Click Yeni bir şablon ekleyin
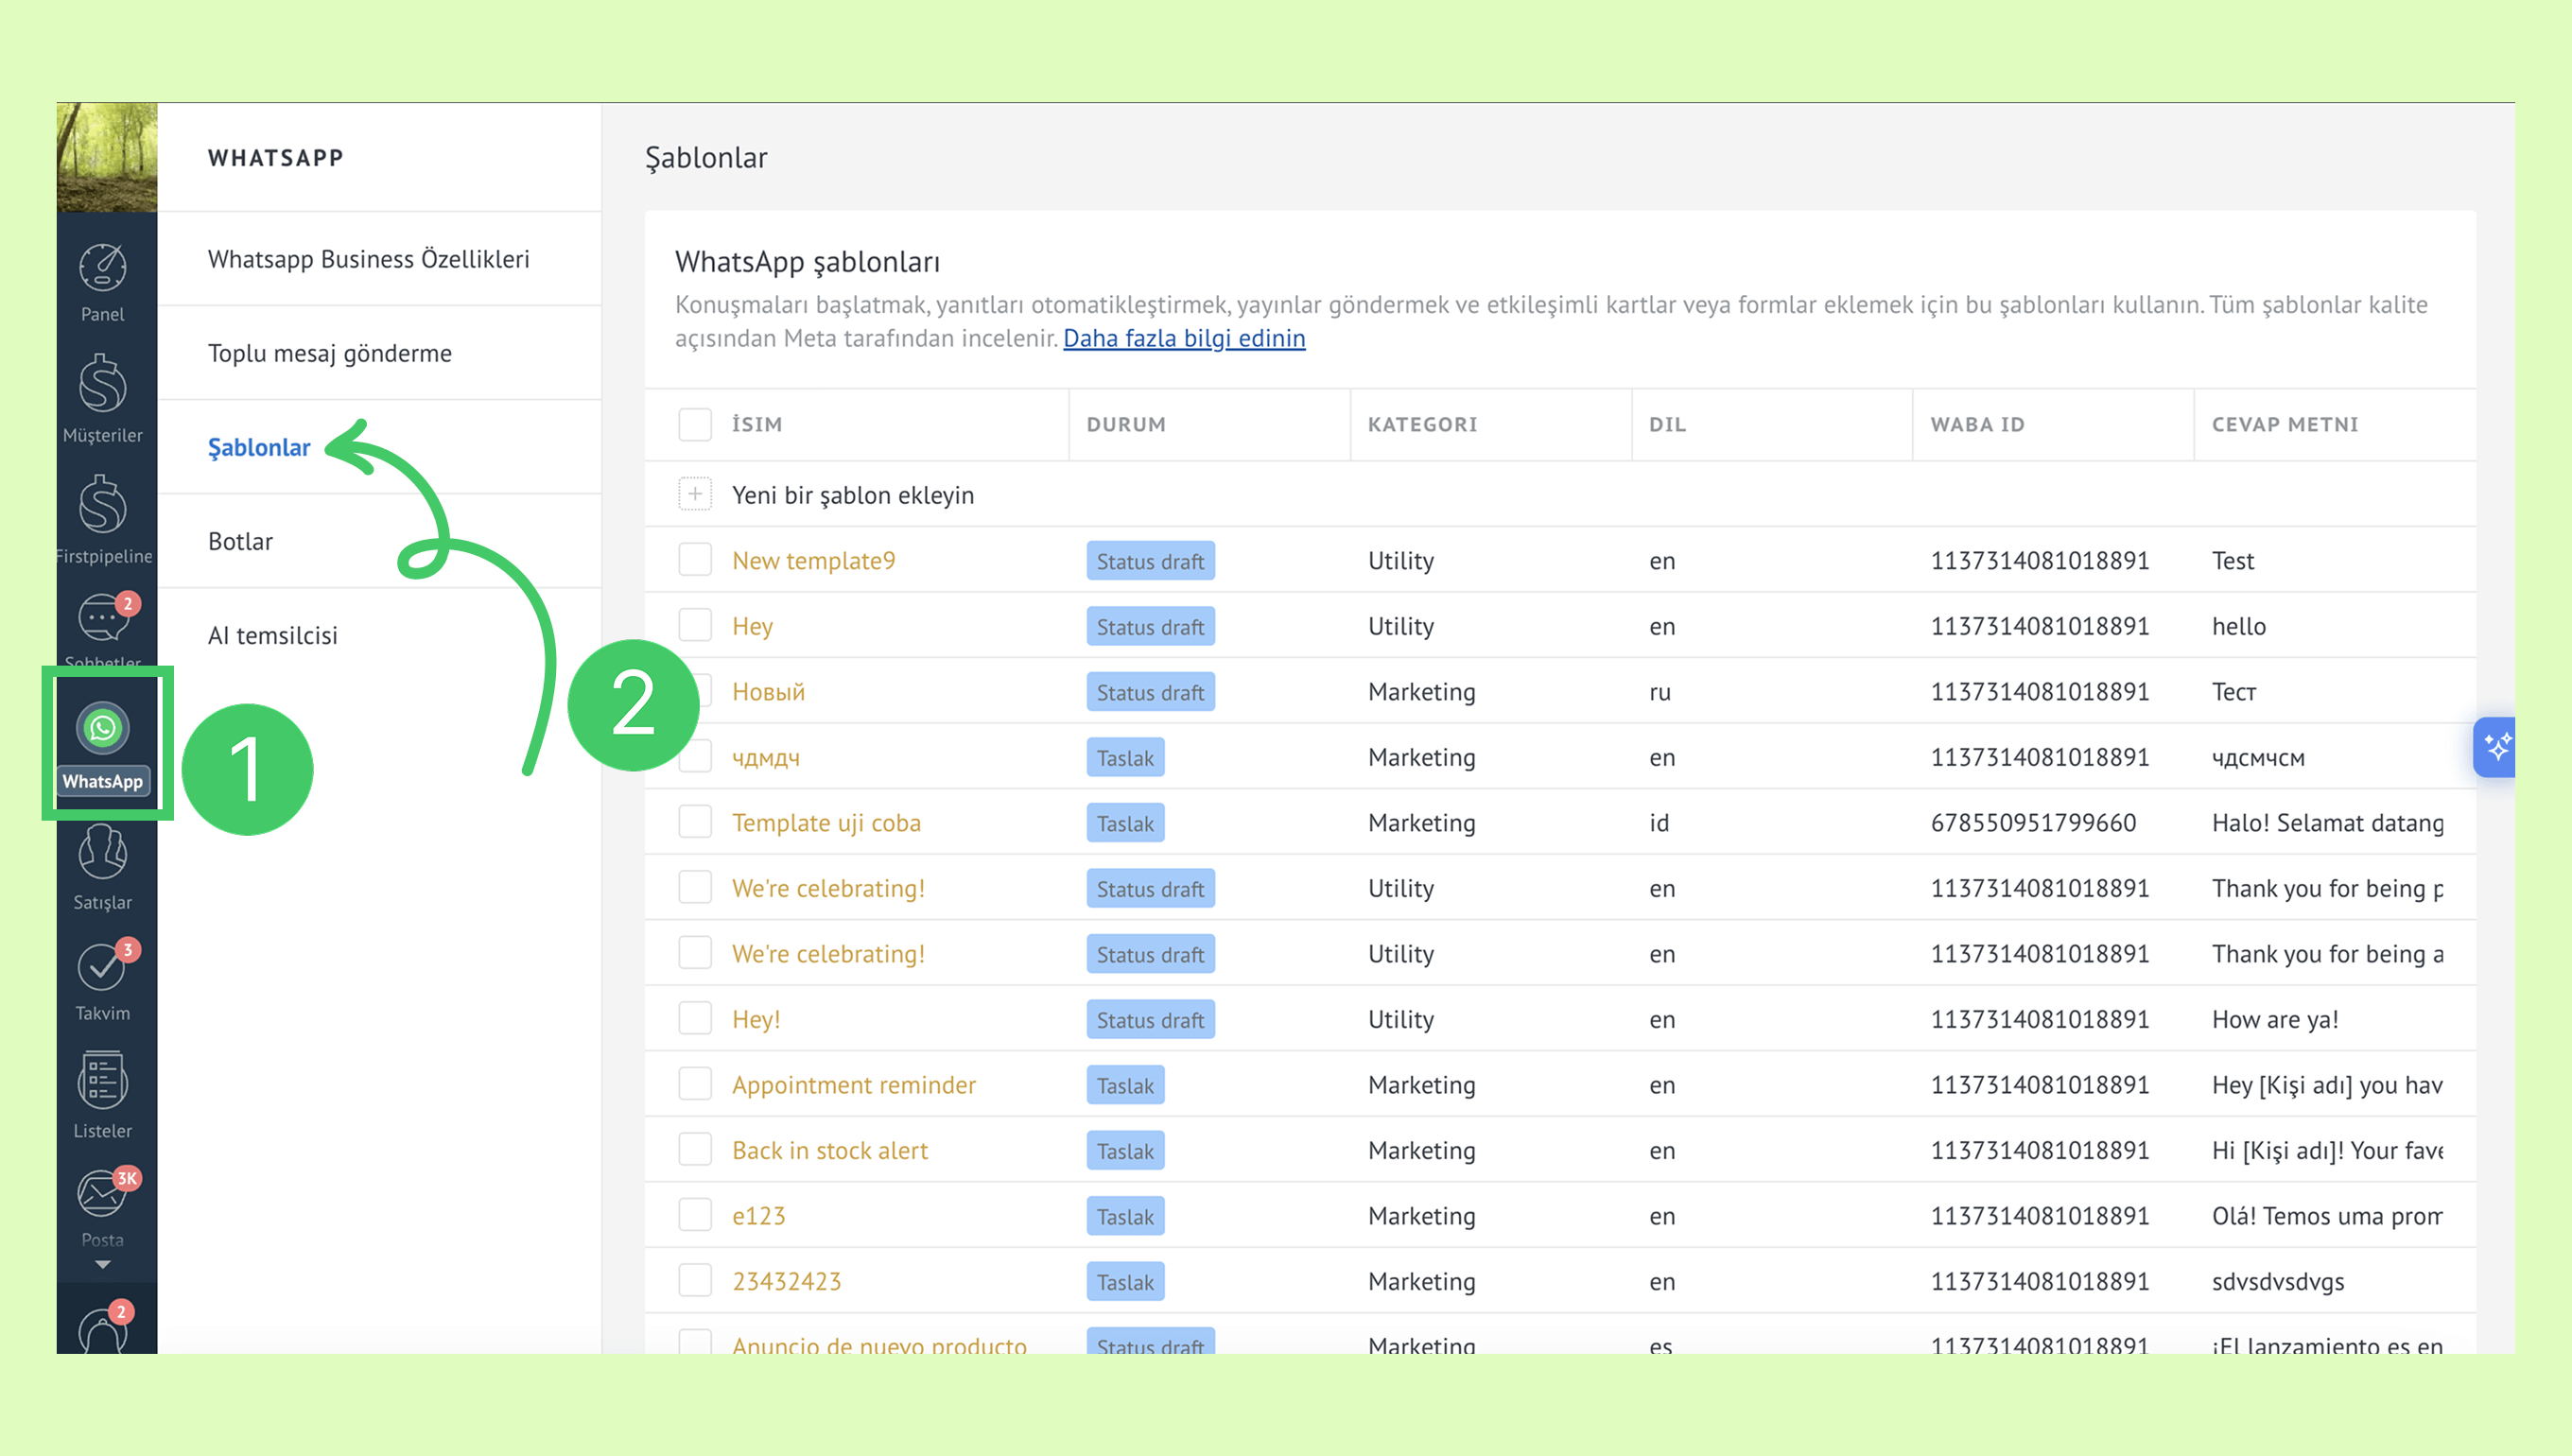 (x=853, y=495)
